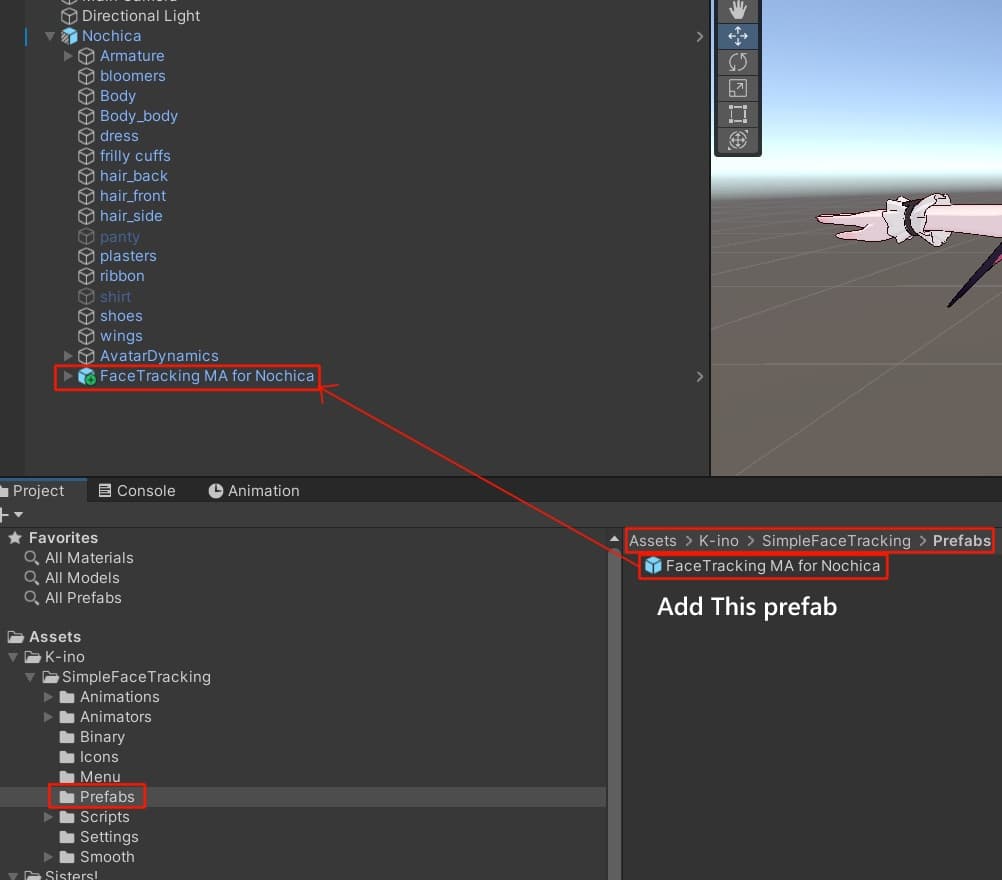Select the Rect transform tool
Image resolution: width=1002 pixels, height=880 pixels.
[737, 114]
